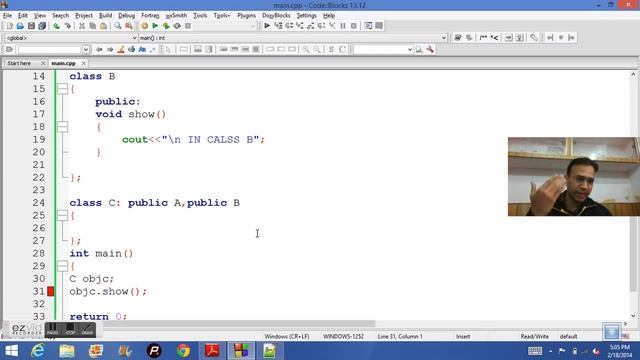
Task: Open Adobe Reader from taskbar
Action: 212,351
